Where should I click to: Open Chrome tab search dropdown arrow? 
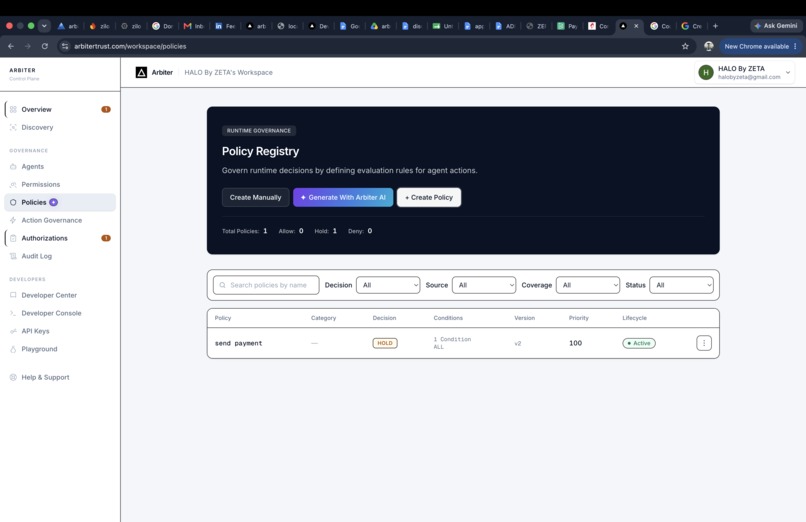coord(44,26)
